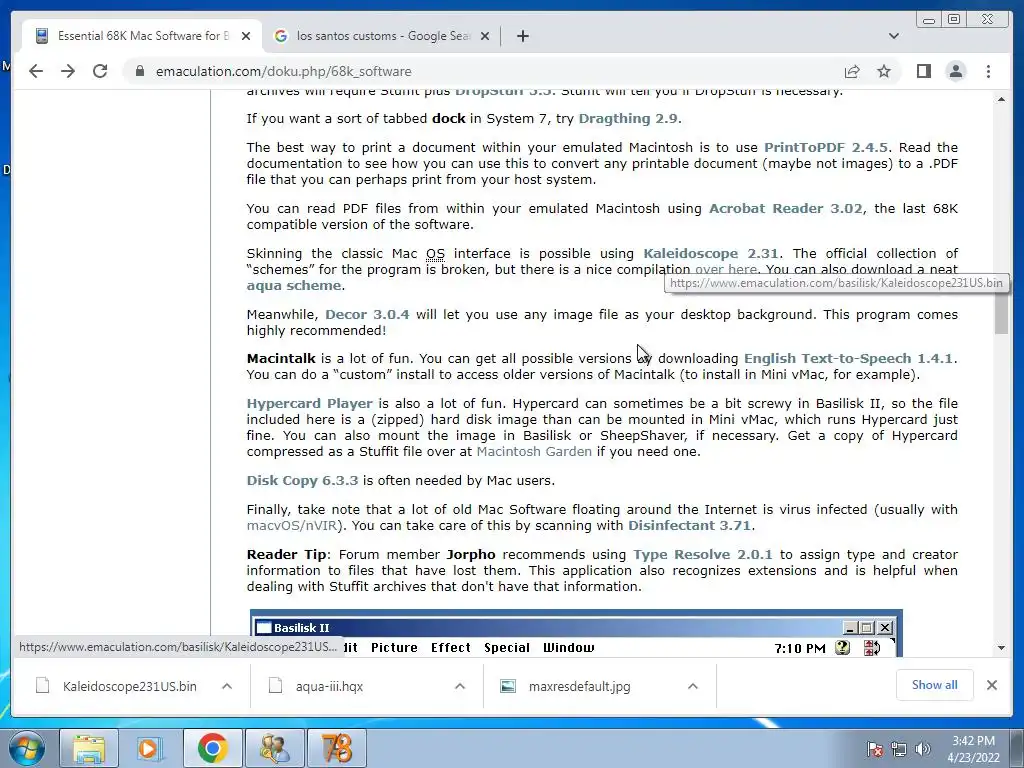Click Effect menu in Basilisk II screenshot
The height and width of the screenshot is (768, 1024).
451,647
